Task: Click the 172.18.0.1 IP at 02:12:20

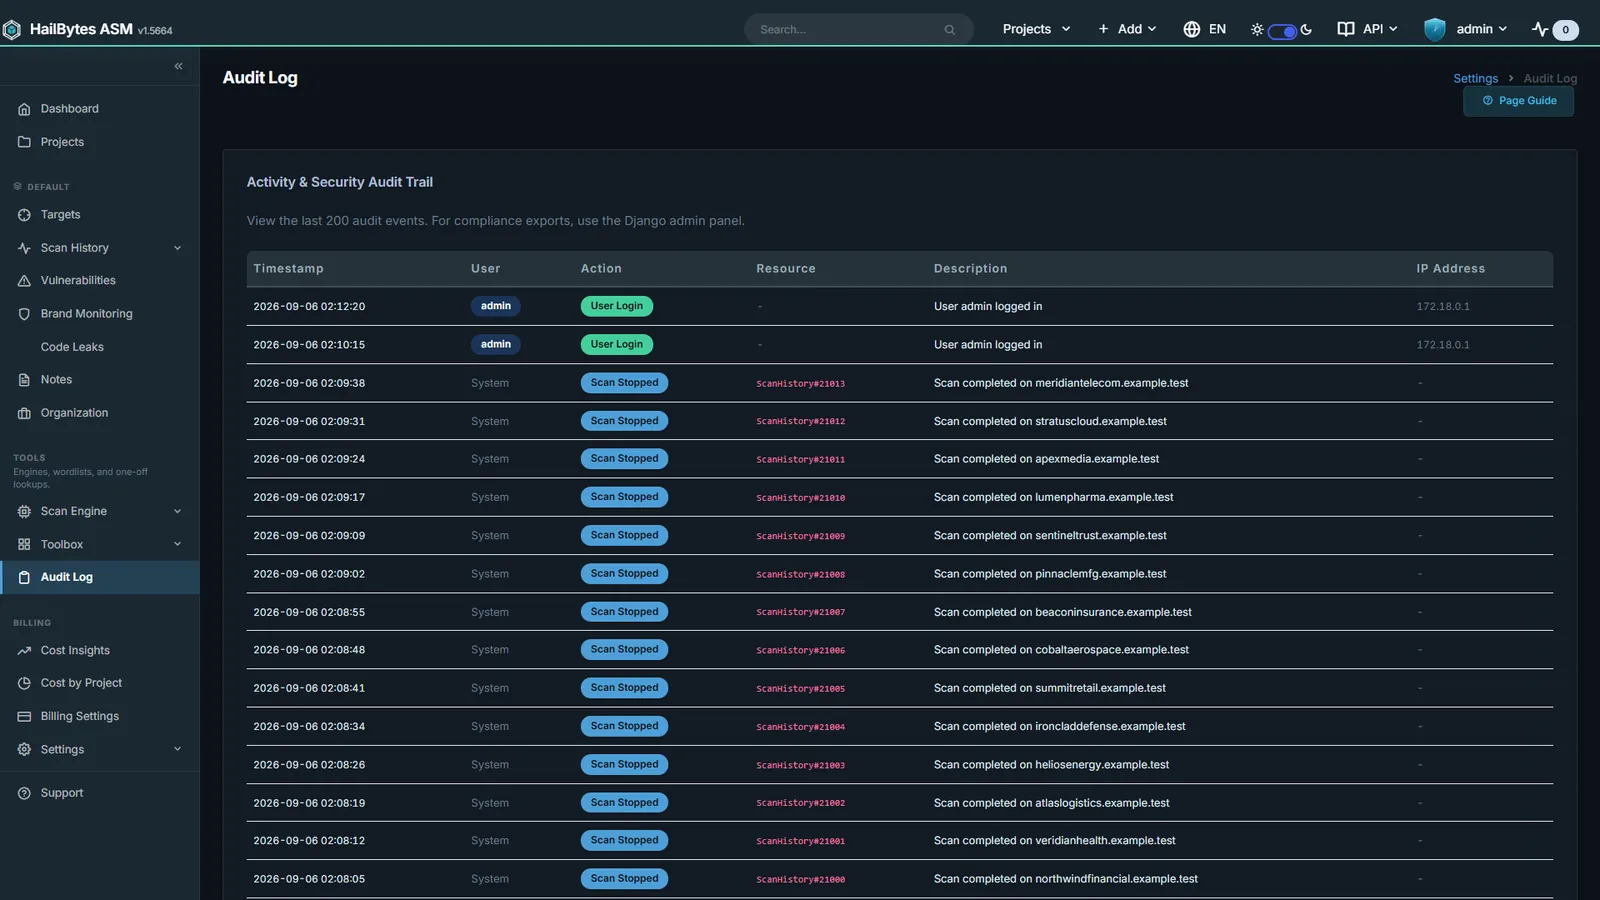Action: [1443, 307]
